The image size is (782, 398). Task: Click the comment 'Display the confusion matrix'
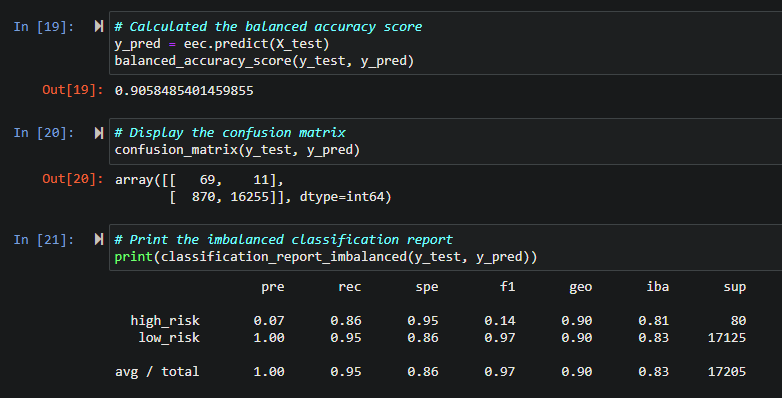230,133
